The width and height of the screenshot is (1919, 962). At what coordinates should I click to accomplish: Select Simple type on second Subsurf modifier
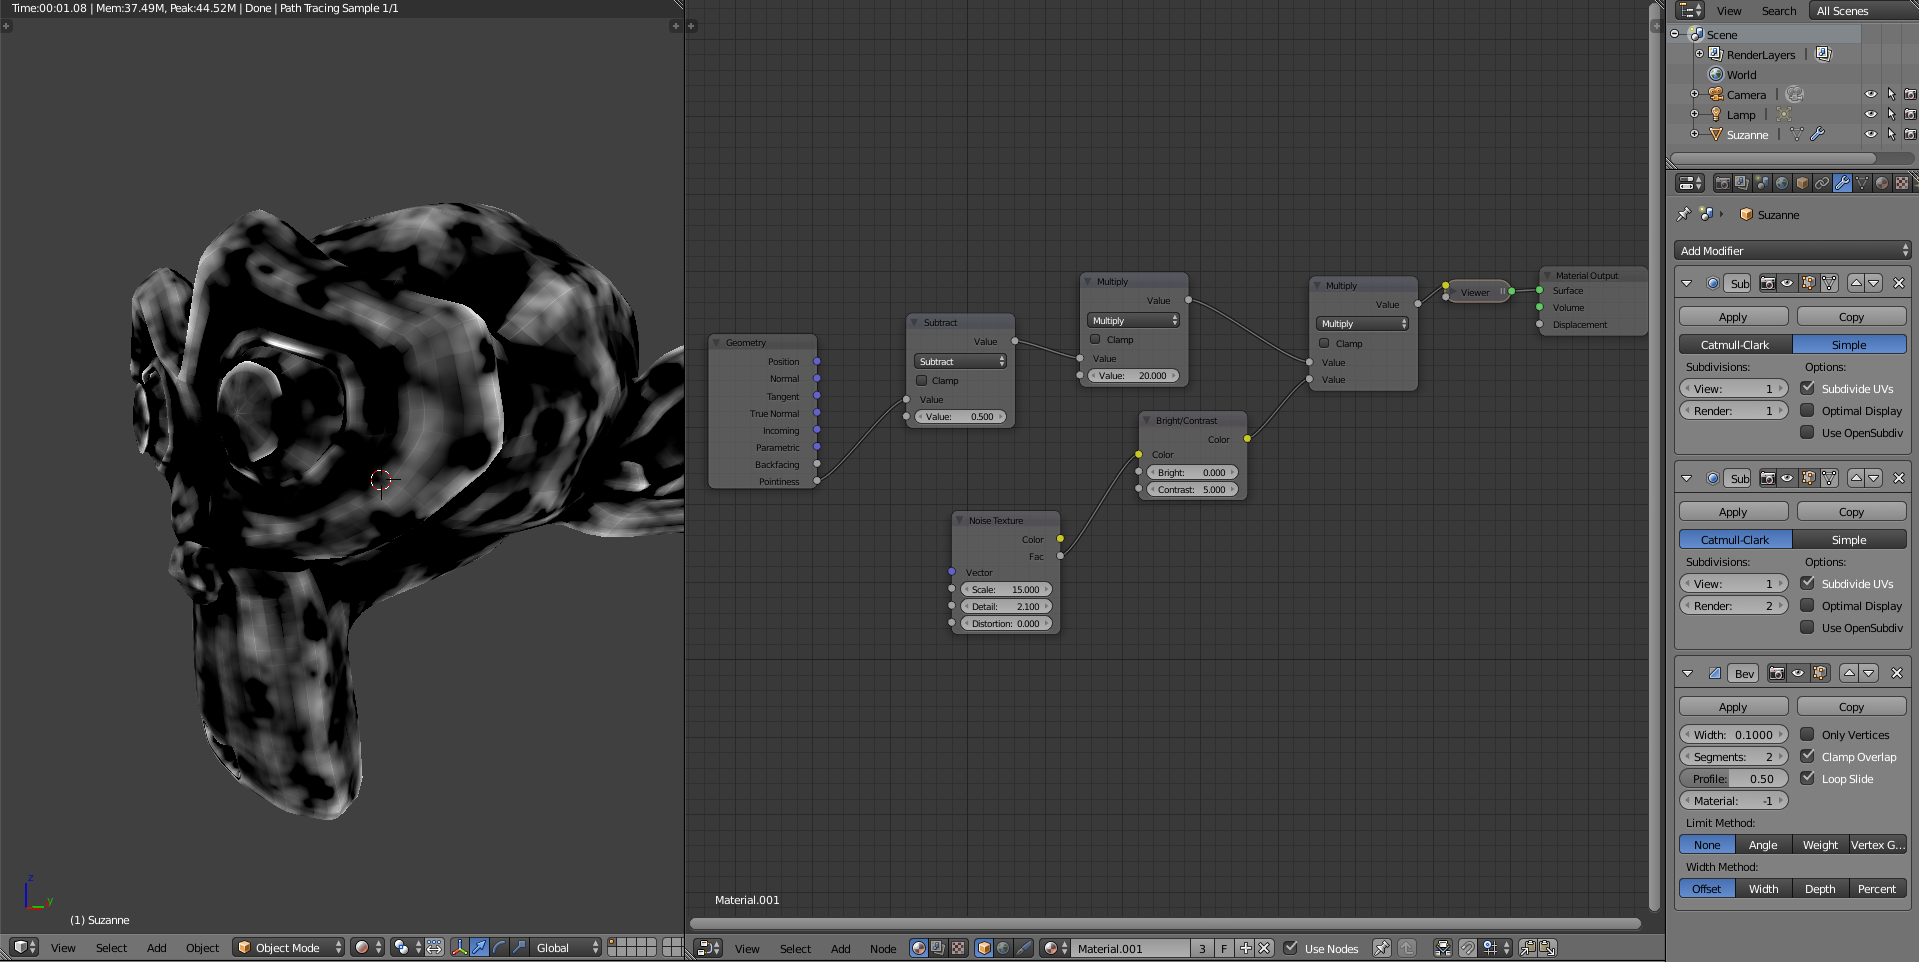[1849, 539]
